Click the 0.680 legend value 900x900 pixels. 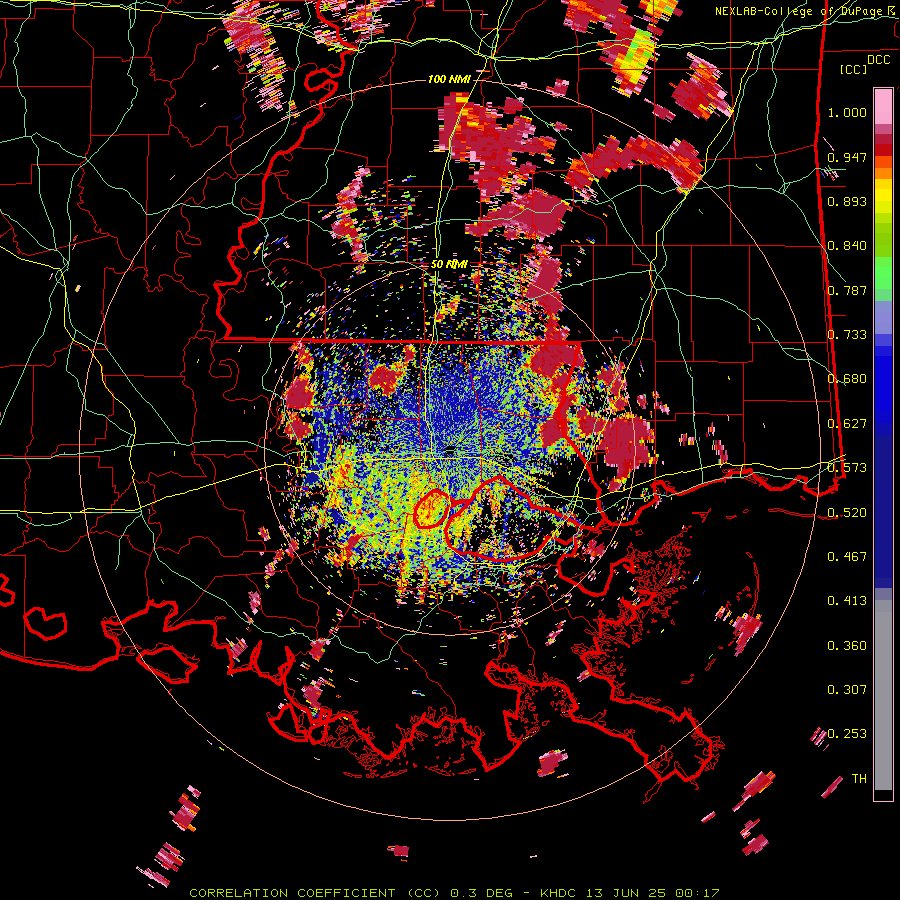pos(847,379)
